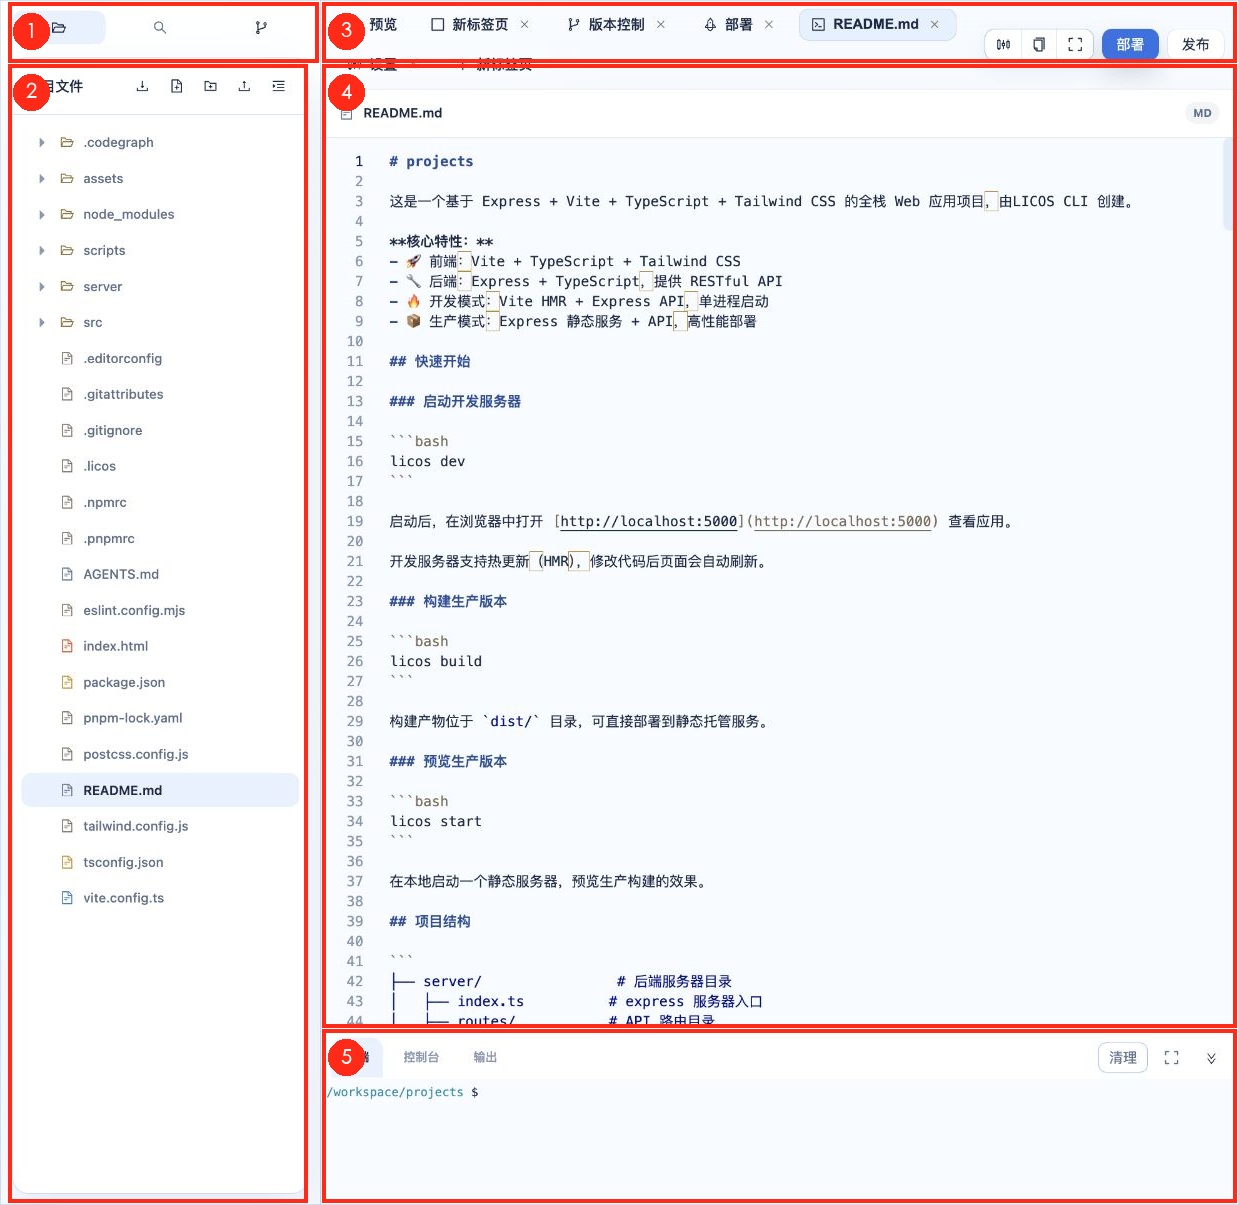Click the editor vertical scrollbar thumb
The height and width of the screenshot is (1205, 1239).
pyautogui.click(x=1228, y=185)
